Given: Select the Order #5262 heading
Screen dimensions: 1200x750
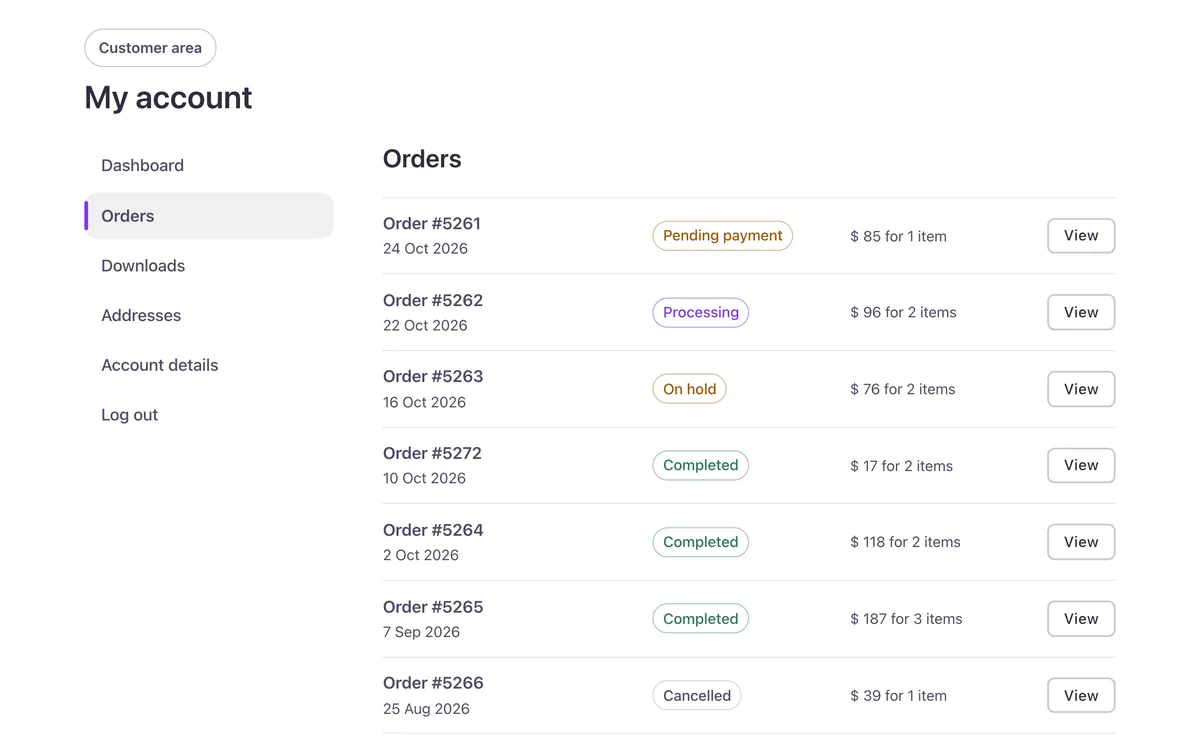Looking at the screenshot, I should click(433, 300).
